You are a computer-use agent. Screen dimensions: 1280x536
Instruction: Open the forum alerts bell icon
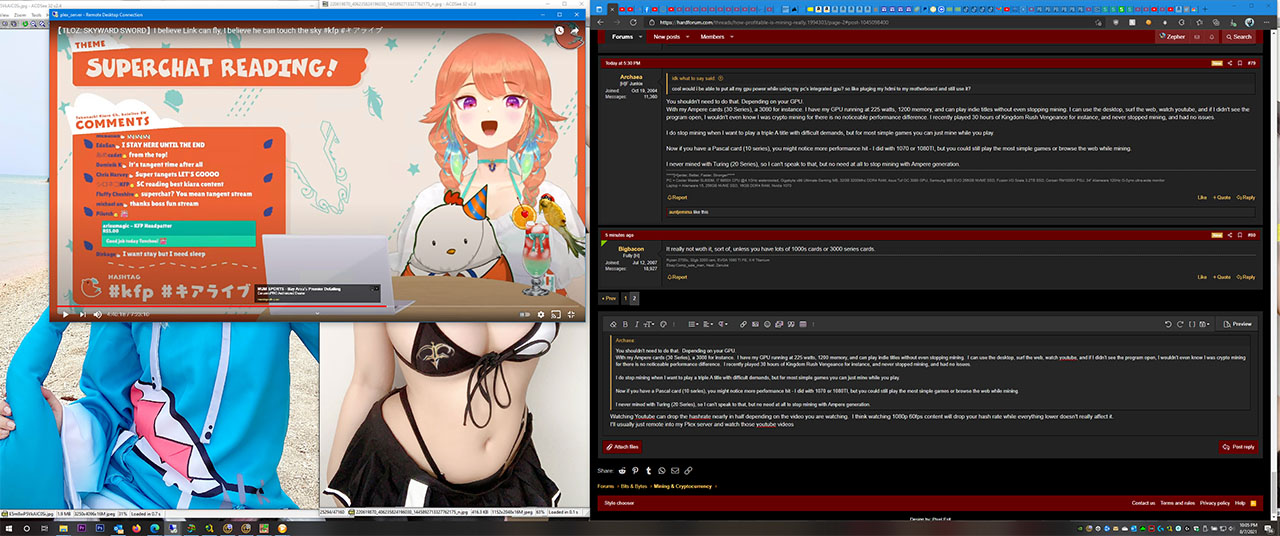(1209, 37)
